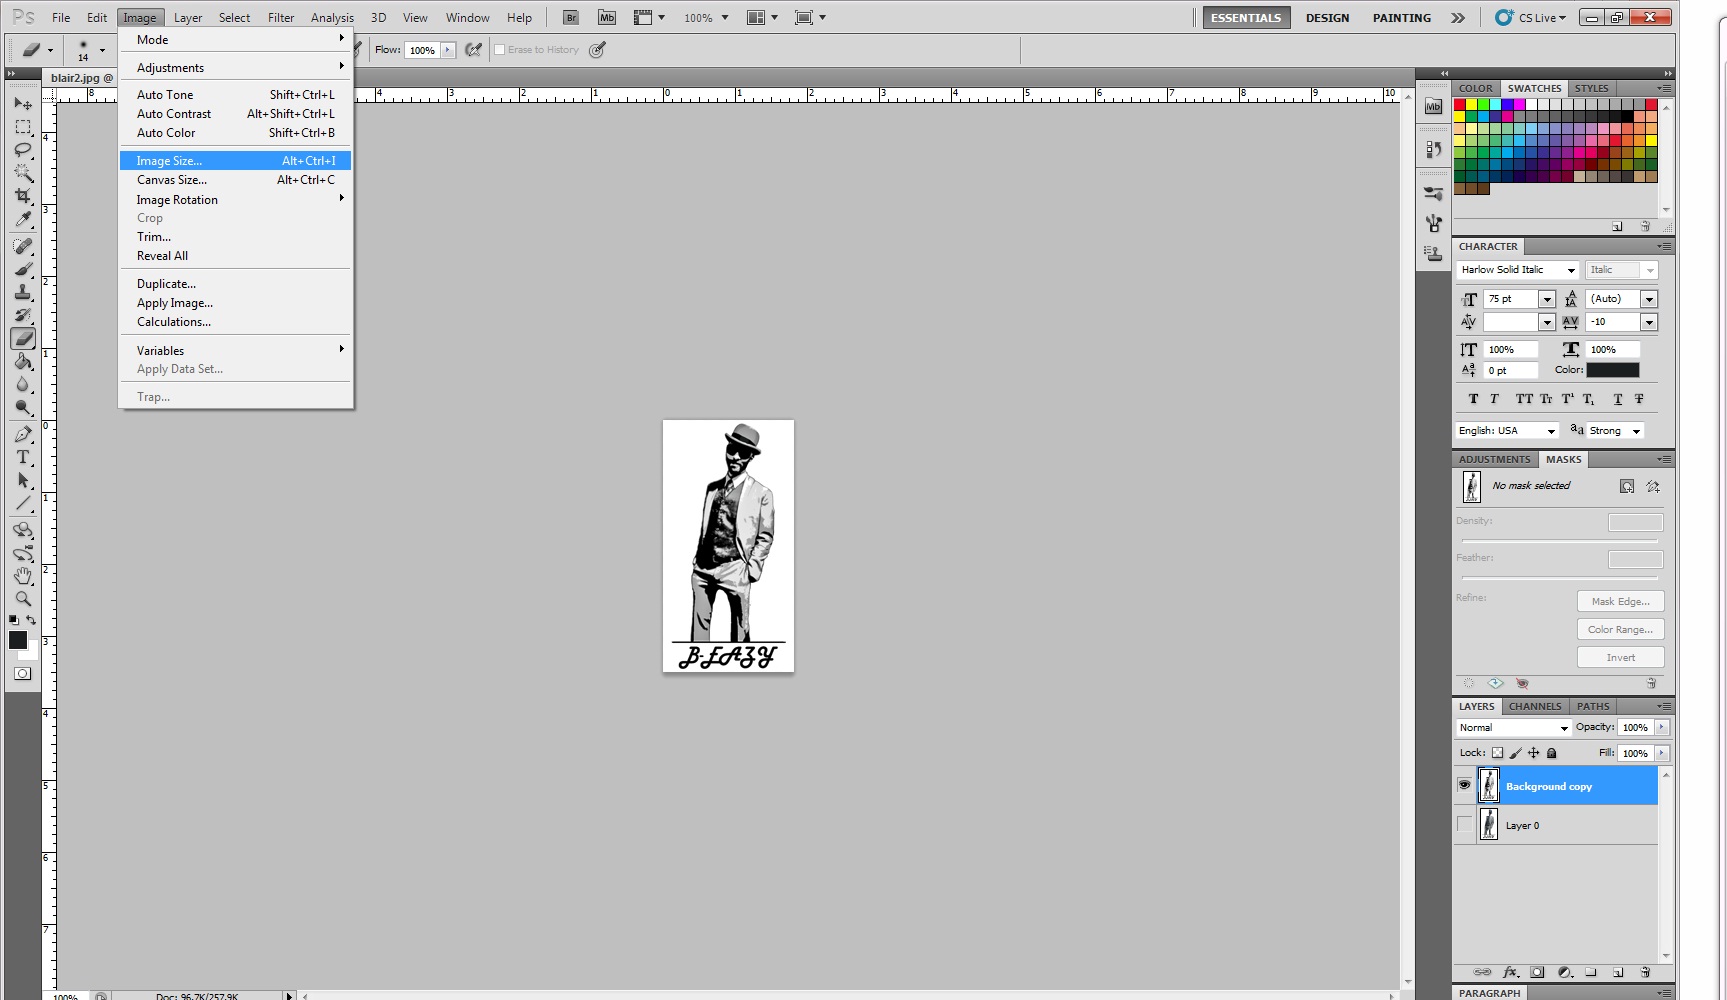Open the leading (Auto) dropdown

(1649, 299)
